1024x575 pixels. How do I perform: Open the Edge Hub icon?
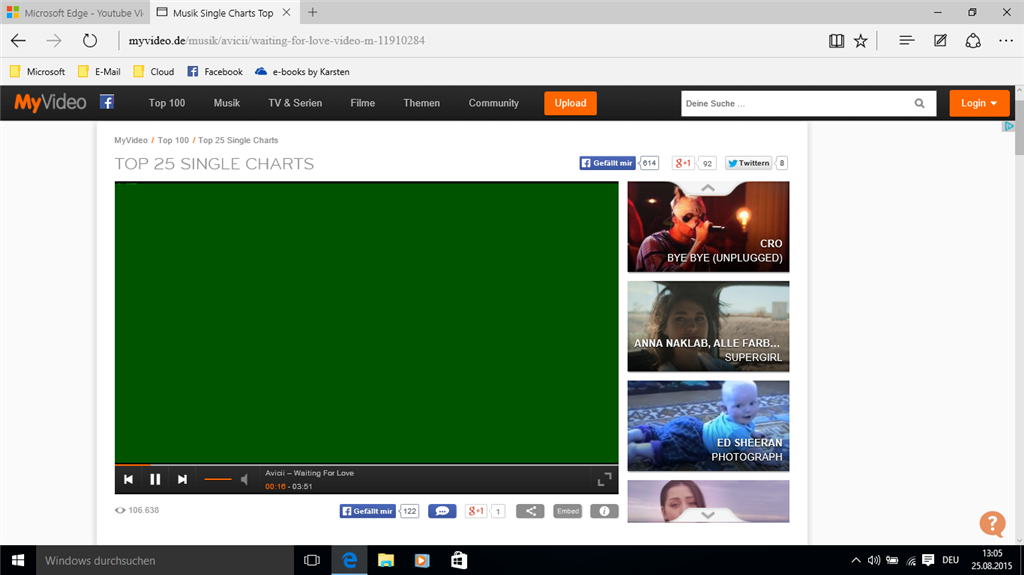[x=906, y=41]
